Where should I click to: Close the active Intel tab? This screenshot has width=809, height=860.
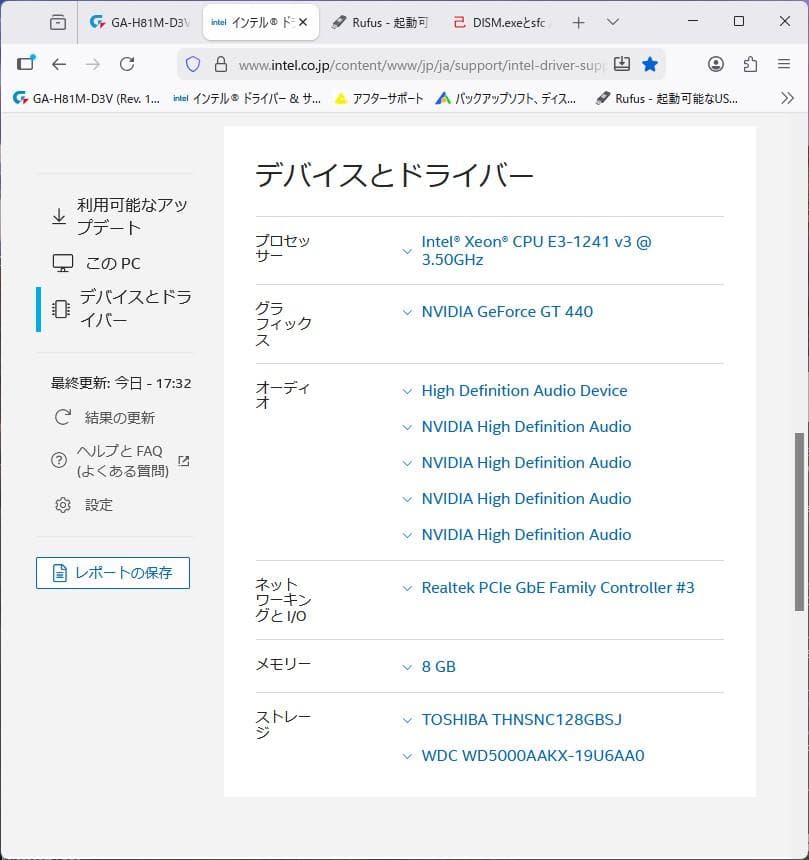303,22
